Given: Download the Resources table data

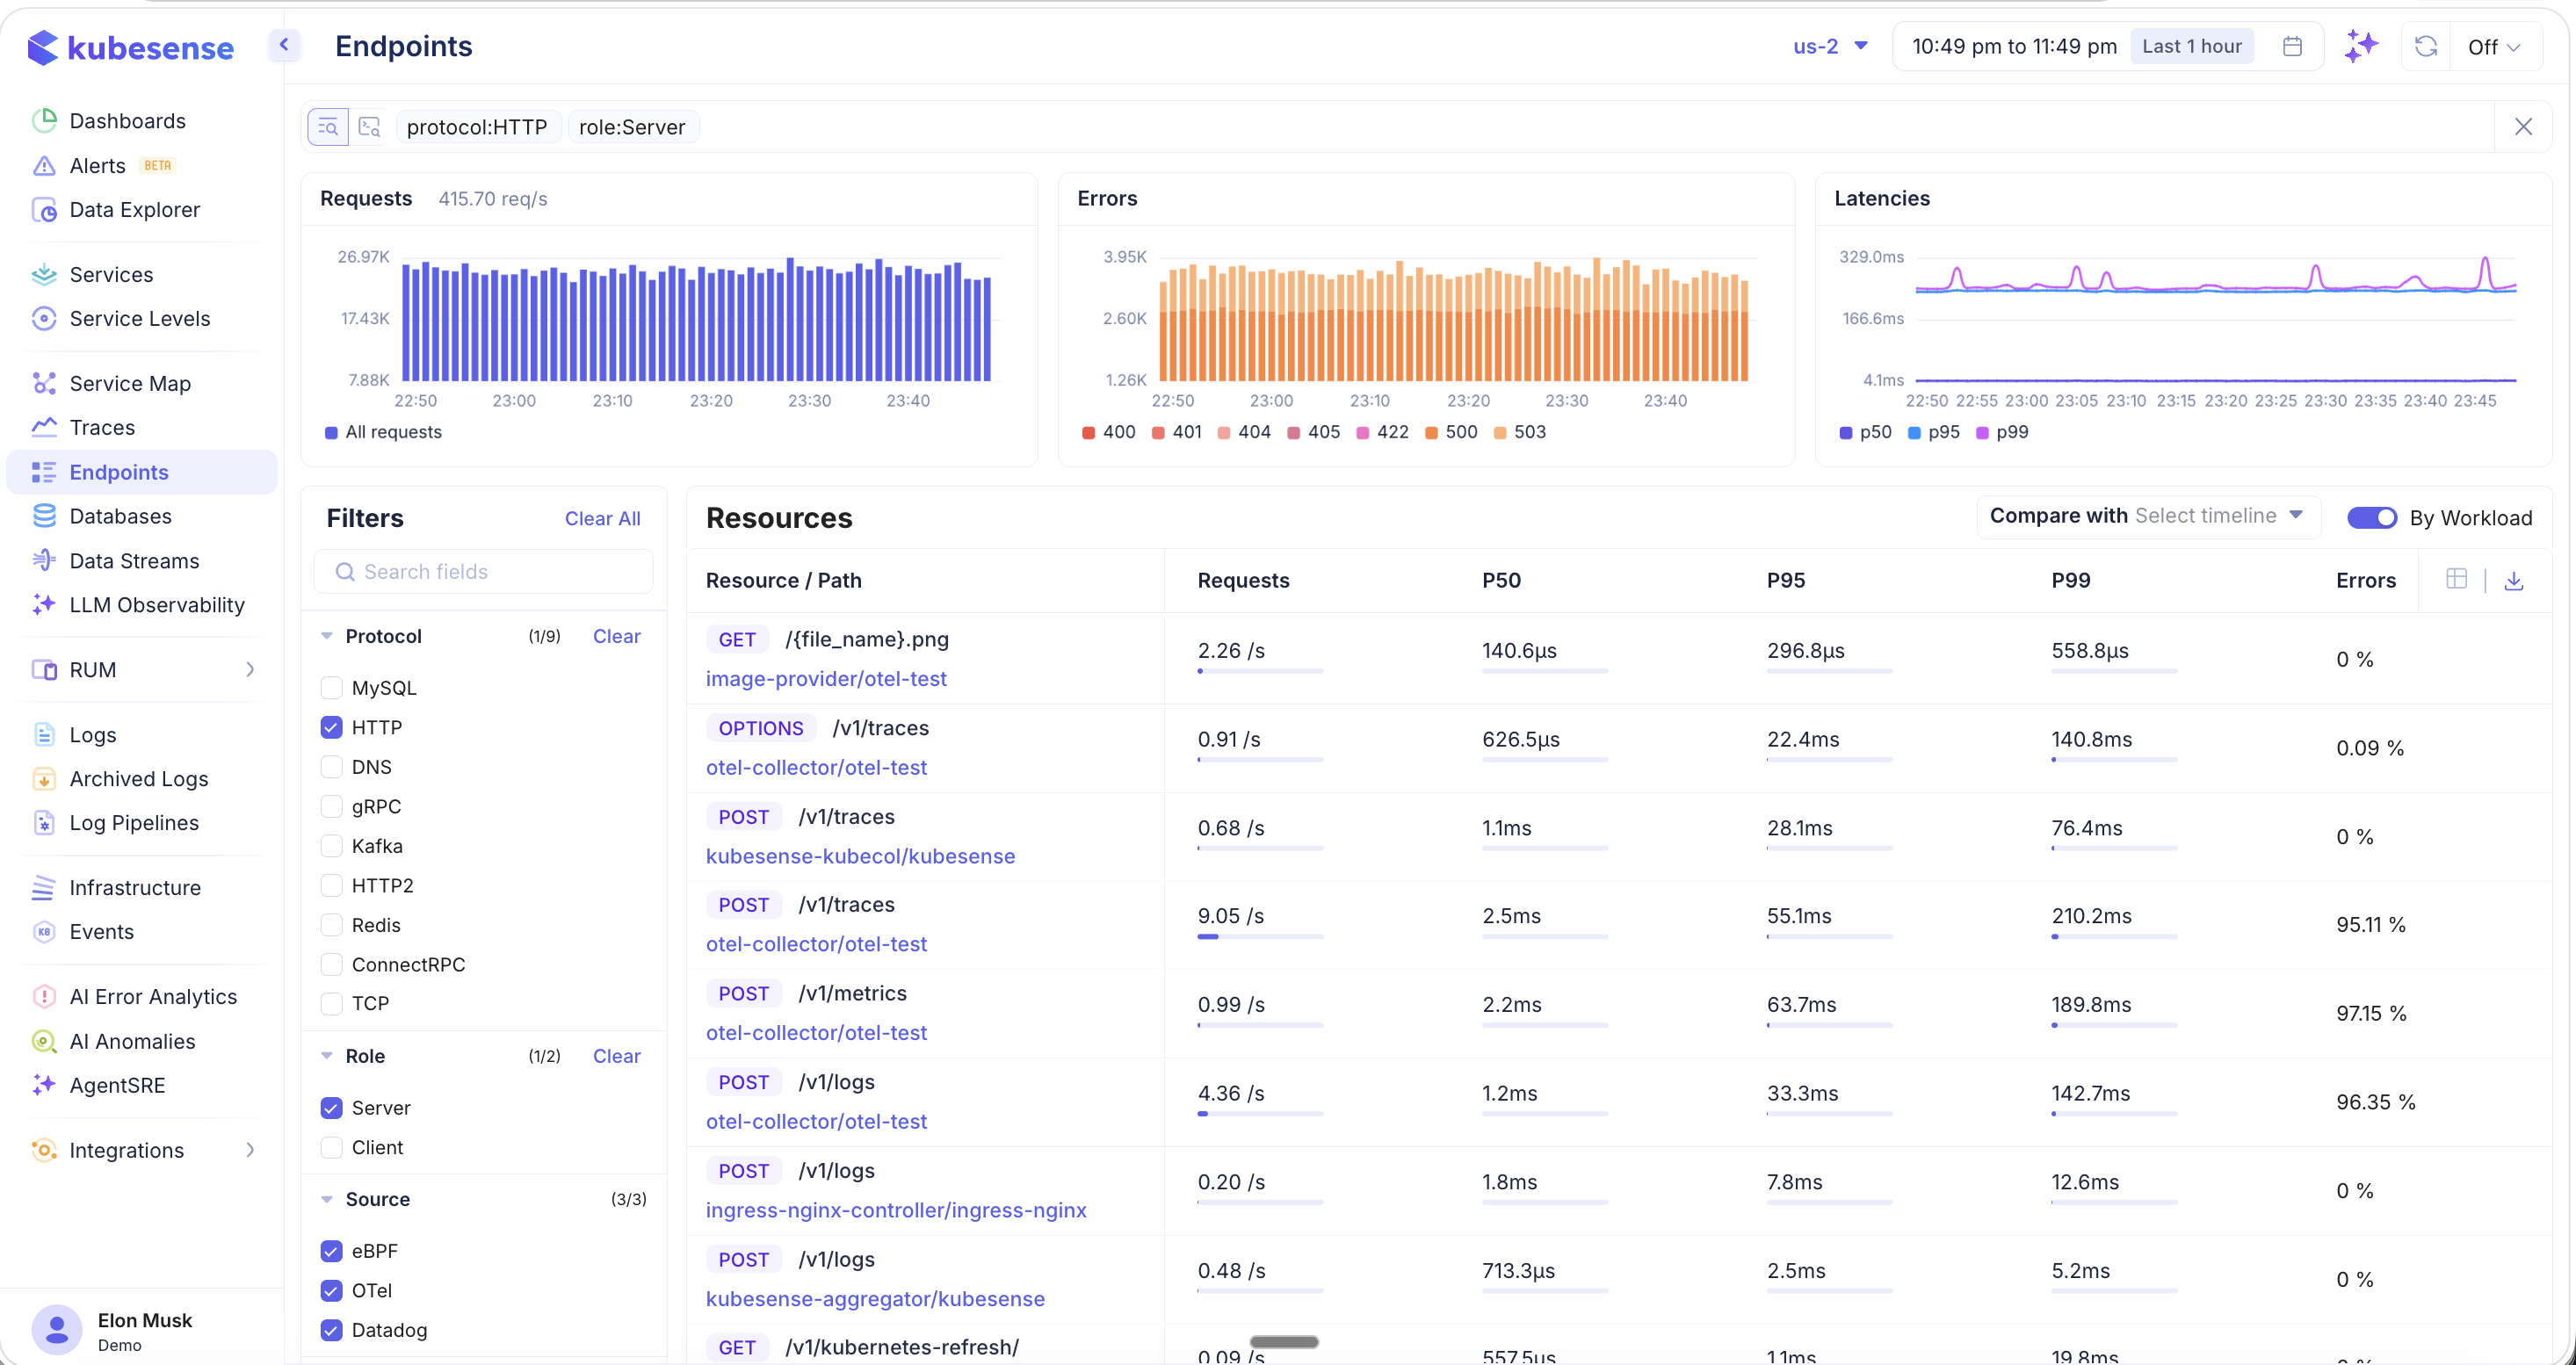Looking at the screenshot, I should (2515, 580).
